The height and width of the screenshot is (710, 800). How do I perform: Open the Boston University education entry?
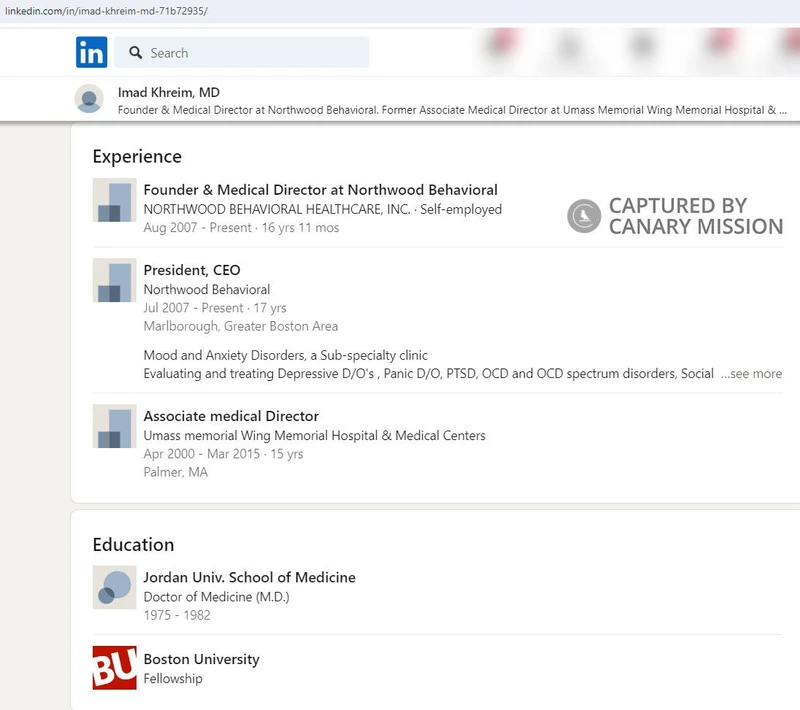[x=202, y=659]
